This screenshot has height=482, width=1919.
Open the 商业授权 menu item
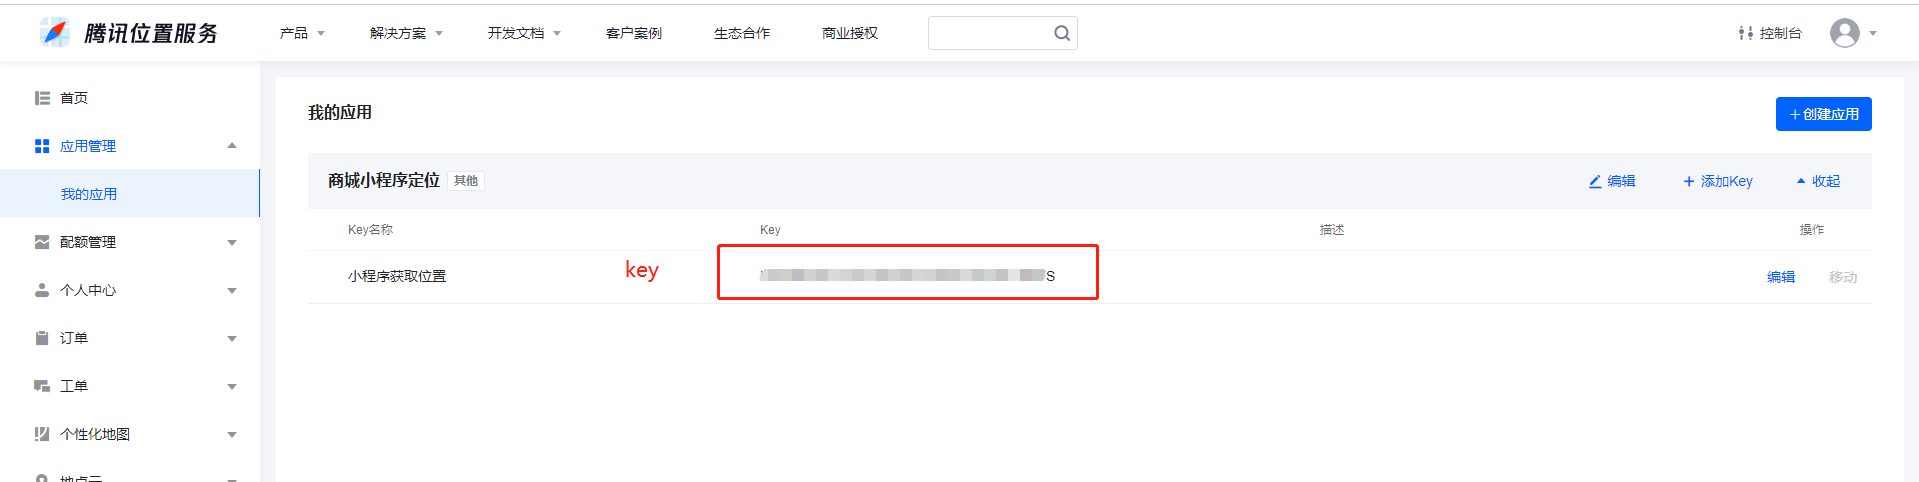coord(850,33)
